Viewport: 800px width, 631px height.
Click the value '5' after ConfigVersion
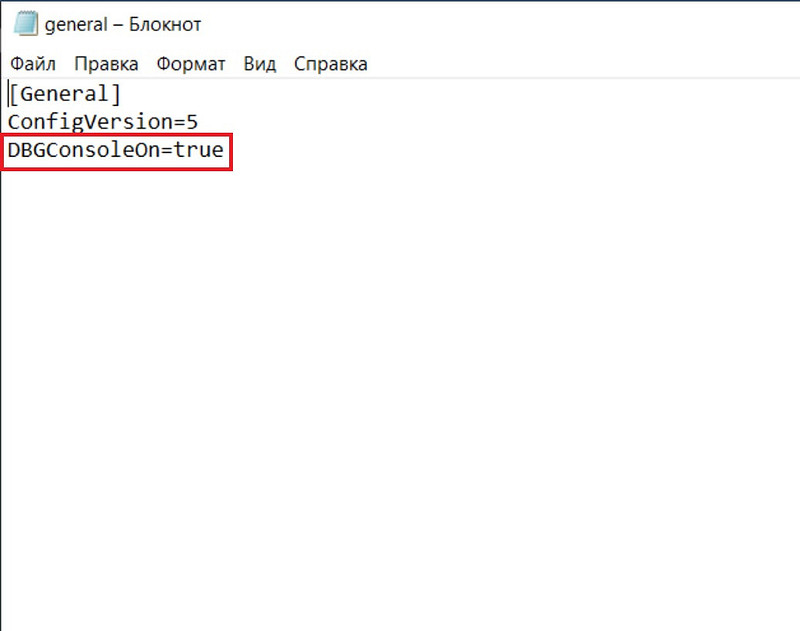point(192,123)
